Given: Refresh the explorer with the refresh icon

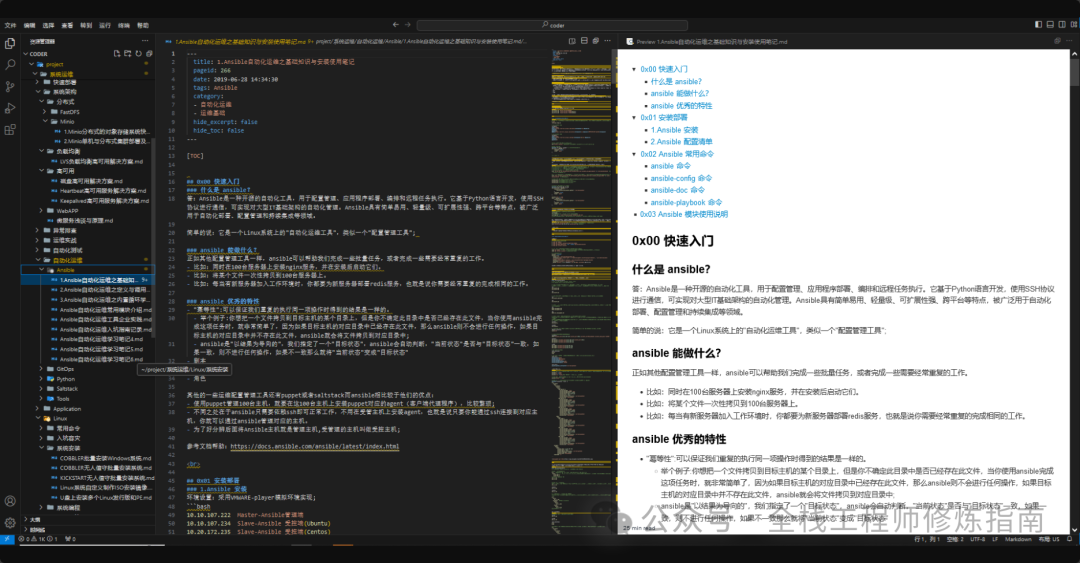Looking at the screenshot, I should coord(138,54).
